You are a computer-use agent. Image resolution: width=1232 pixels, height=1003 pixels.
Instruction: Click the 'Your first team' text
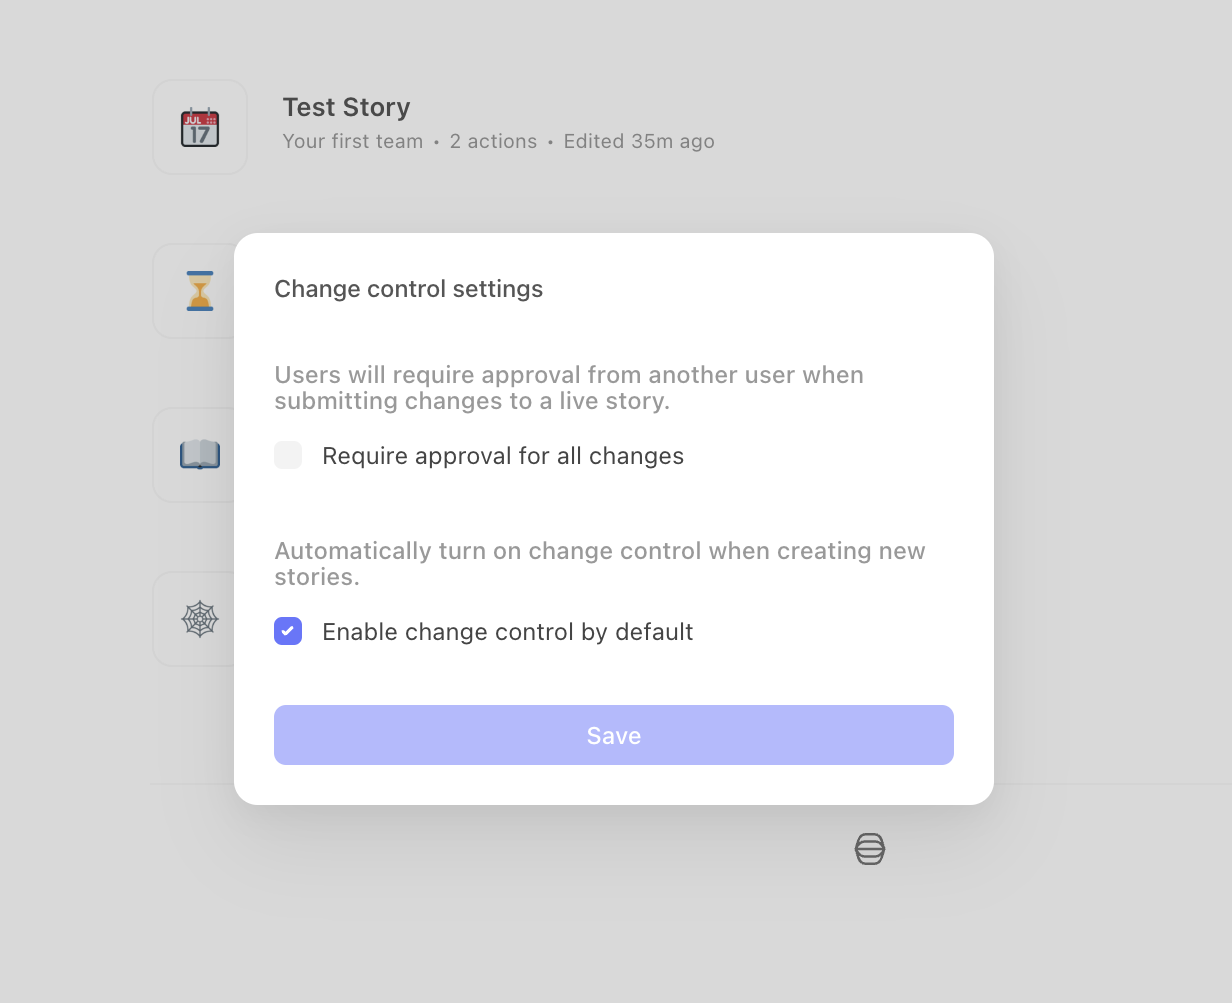tap(353, 141)
